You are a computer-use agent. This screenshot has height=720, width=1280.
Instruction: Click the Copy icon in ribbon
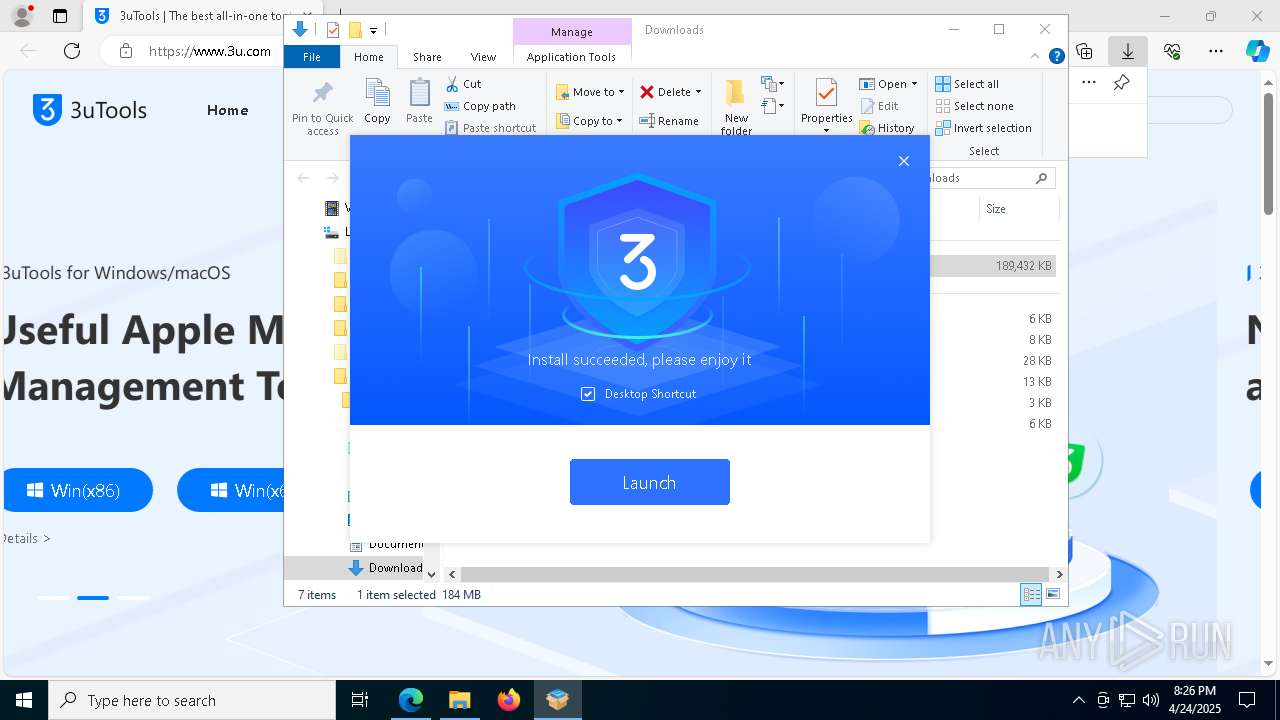[x=377, y=102]
